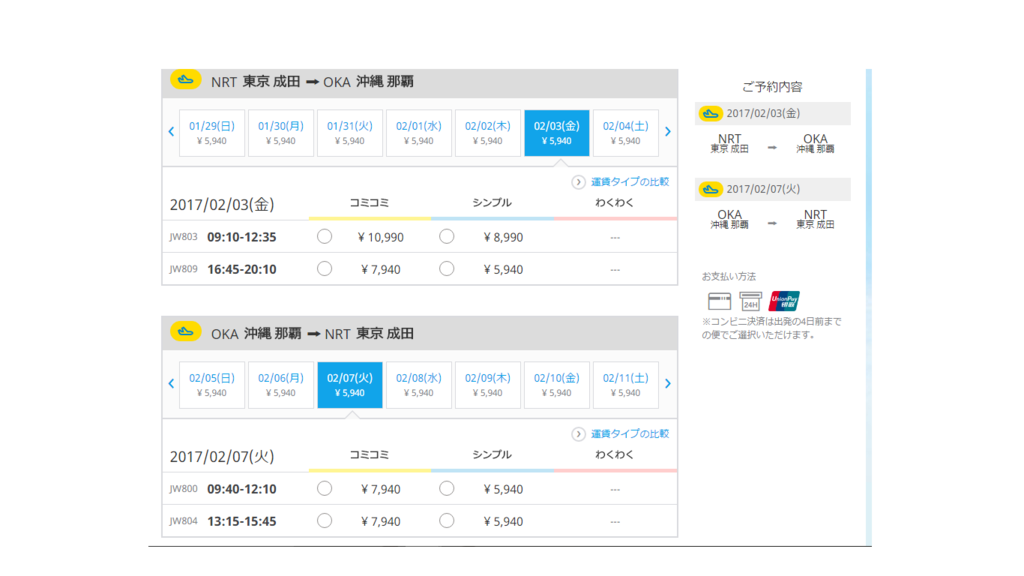Click flight time 09:40-12:10
The height and width of the screenshot is (576, 1024).
point(242,489)
